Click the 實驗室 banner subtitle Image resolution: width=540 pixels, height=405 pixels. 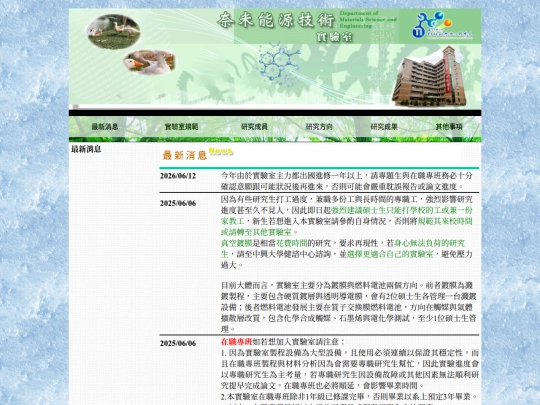[x=334, y=37]
